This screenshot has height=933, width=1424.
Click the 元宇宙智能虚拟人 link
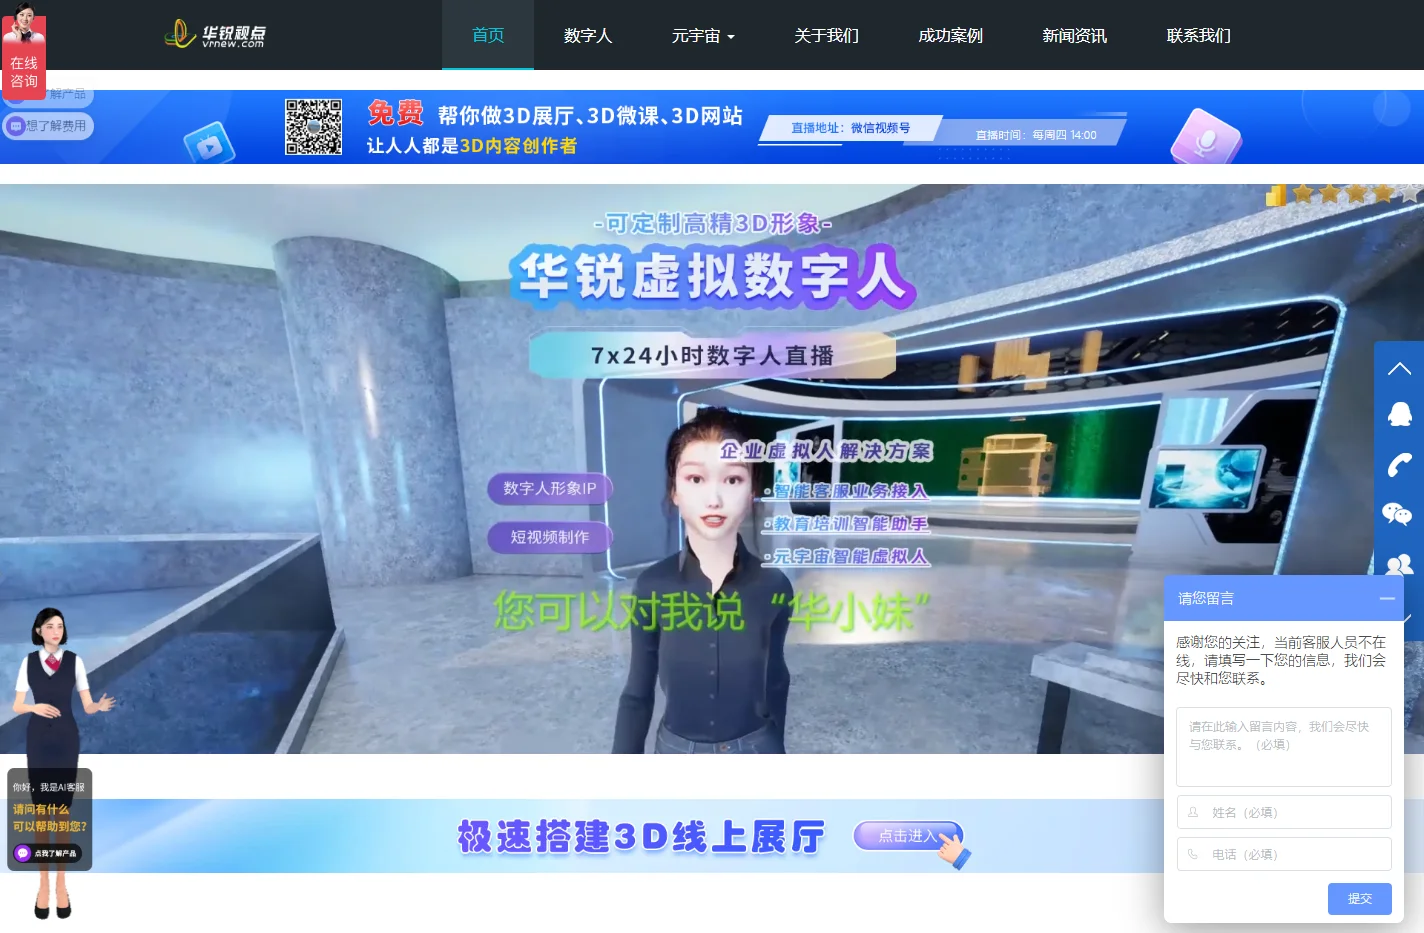click(x=851, y=557)
